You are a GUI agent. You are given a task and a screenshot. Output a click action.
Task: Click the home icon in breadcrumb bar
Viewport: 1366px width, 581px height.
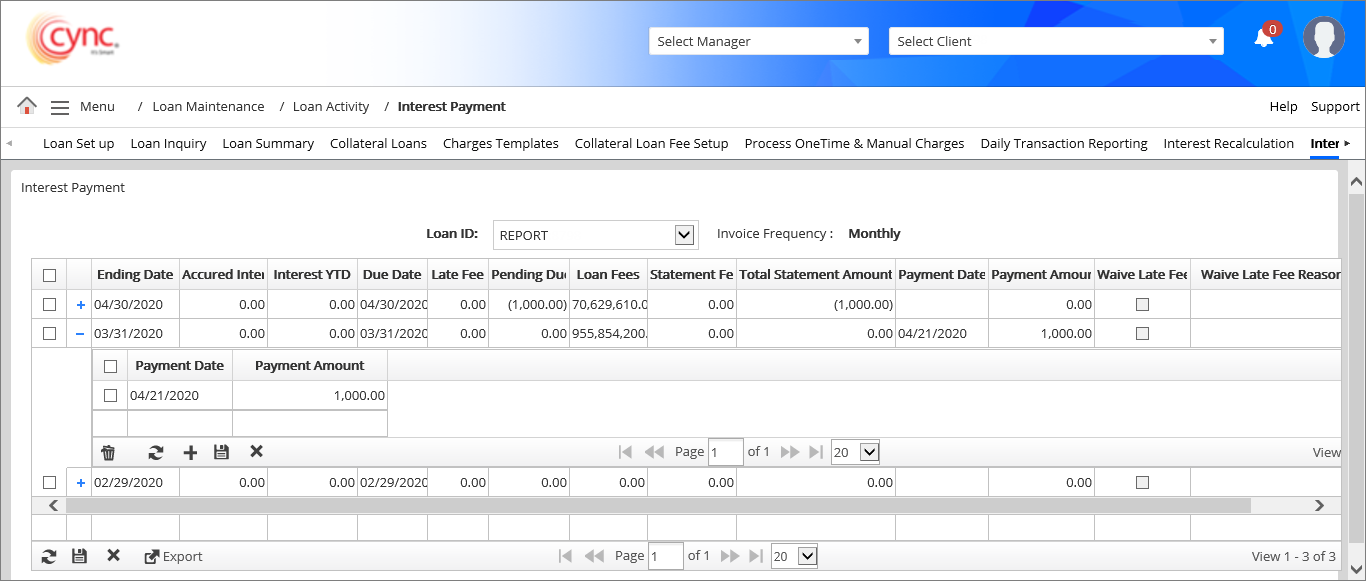tap(27, 106)
